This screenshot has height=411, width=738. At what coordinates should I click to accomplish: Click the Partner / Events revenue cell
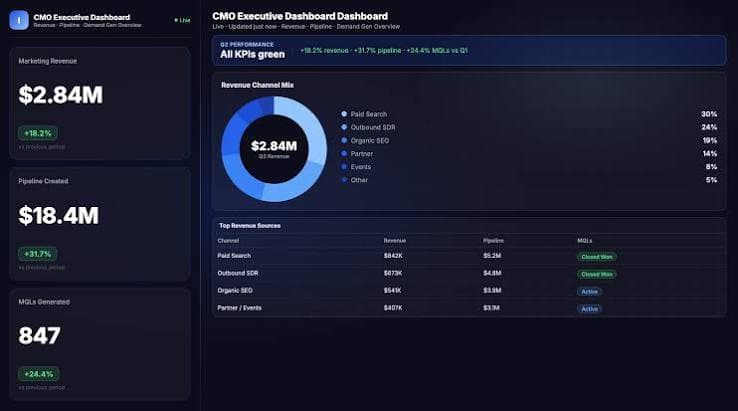click(x=393, y=308)
